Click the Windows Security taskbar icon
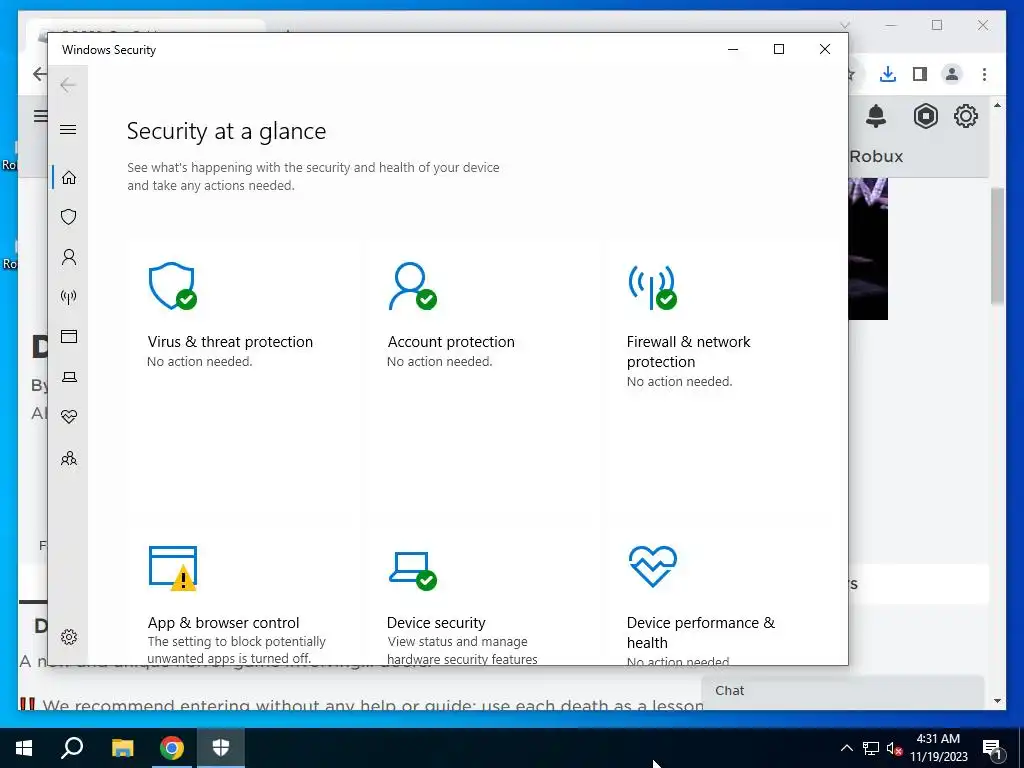 [221, 748]
